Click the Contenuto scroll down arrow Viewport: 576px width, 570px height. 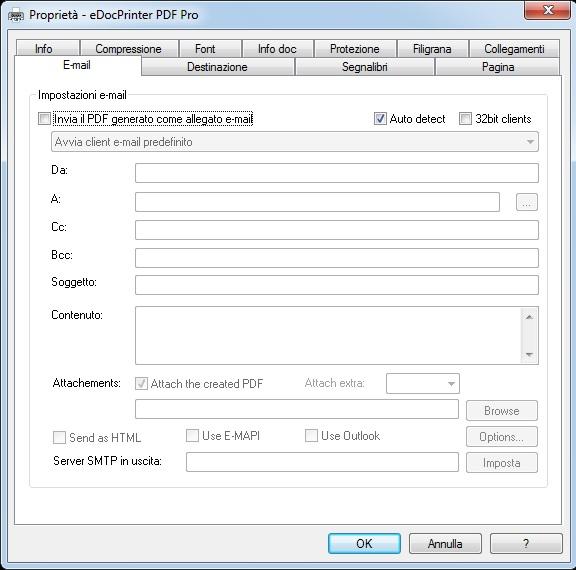click(x=529, y=354)
